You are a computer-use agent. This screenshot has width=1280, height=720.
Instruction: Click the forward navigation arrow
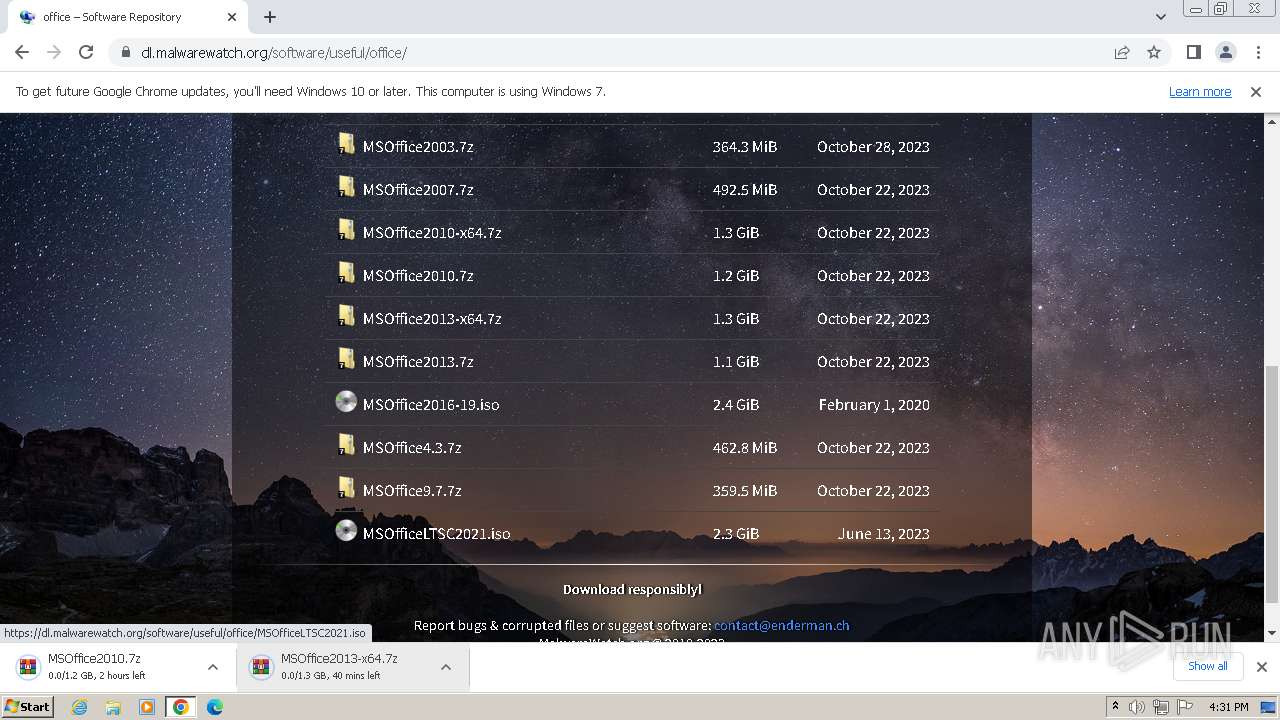click(54, 52)
